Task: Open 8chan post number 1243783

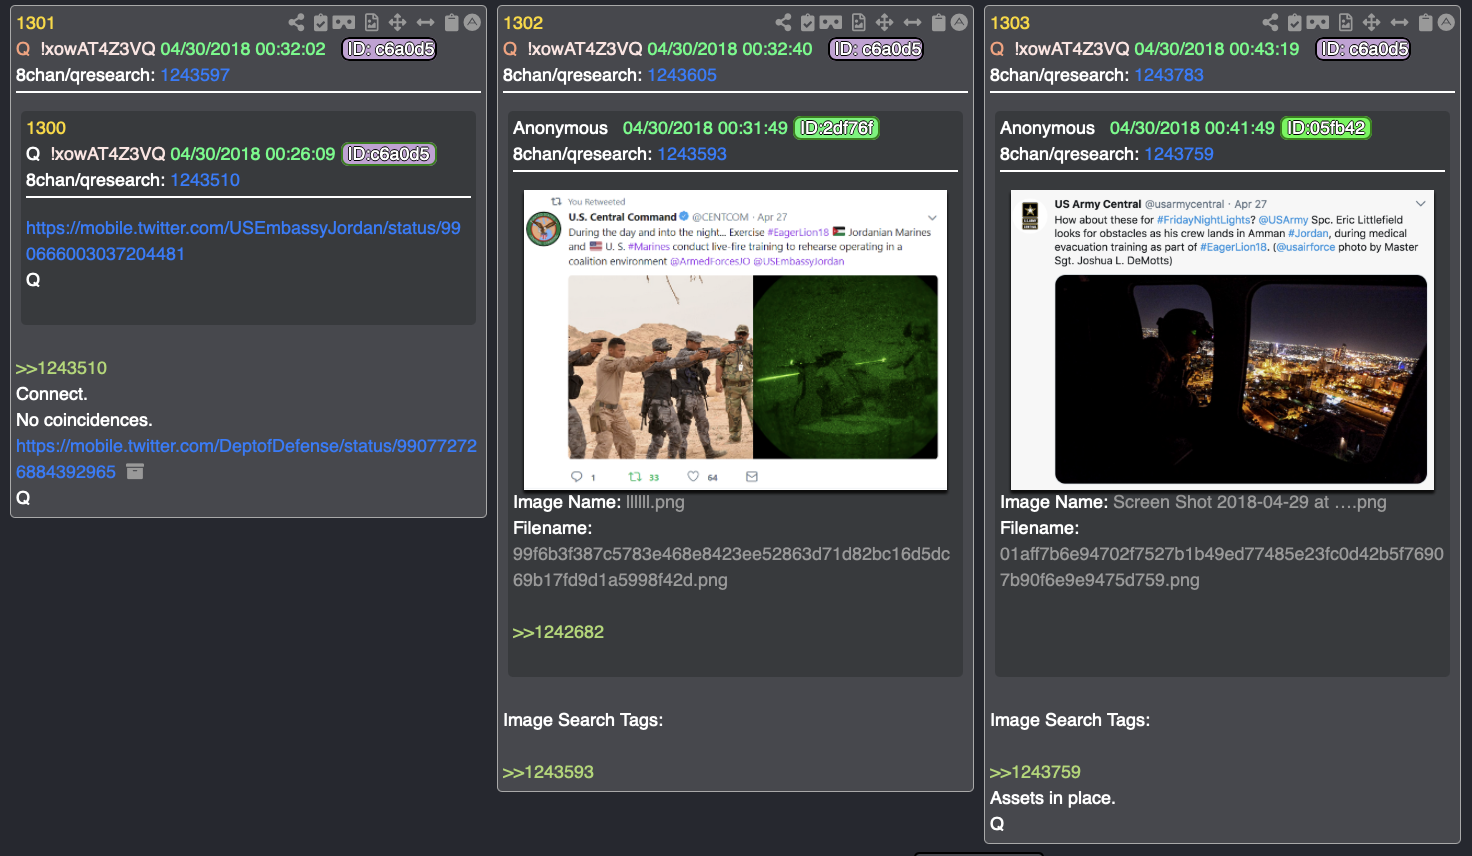Action: pyautogui.click(x=1169, y=75)
